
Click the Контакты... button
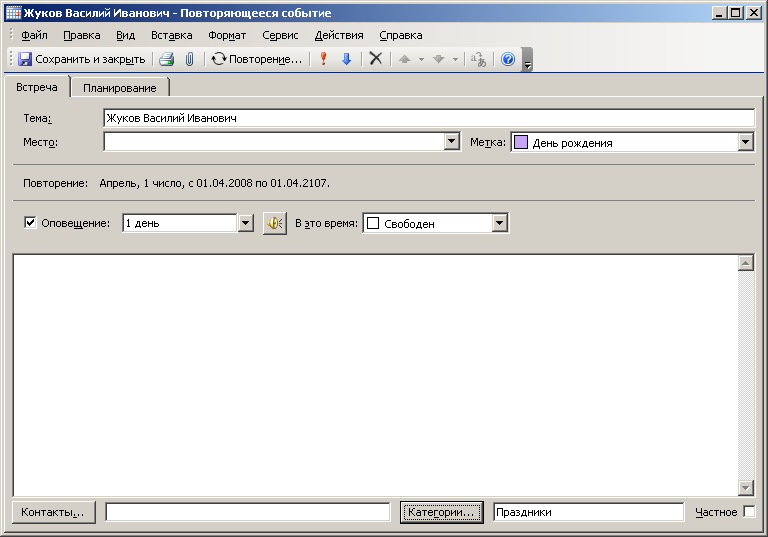pos(53,512)
